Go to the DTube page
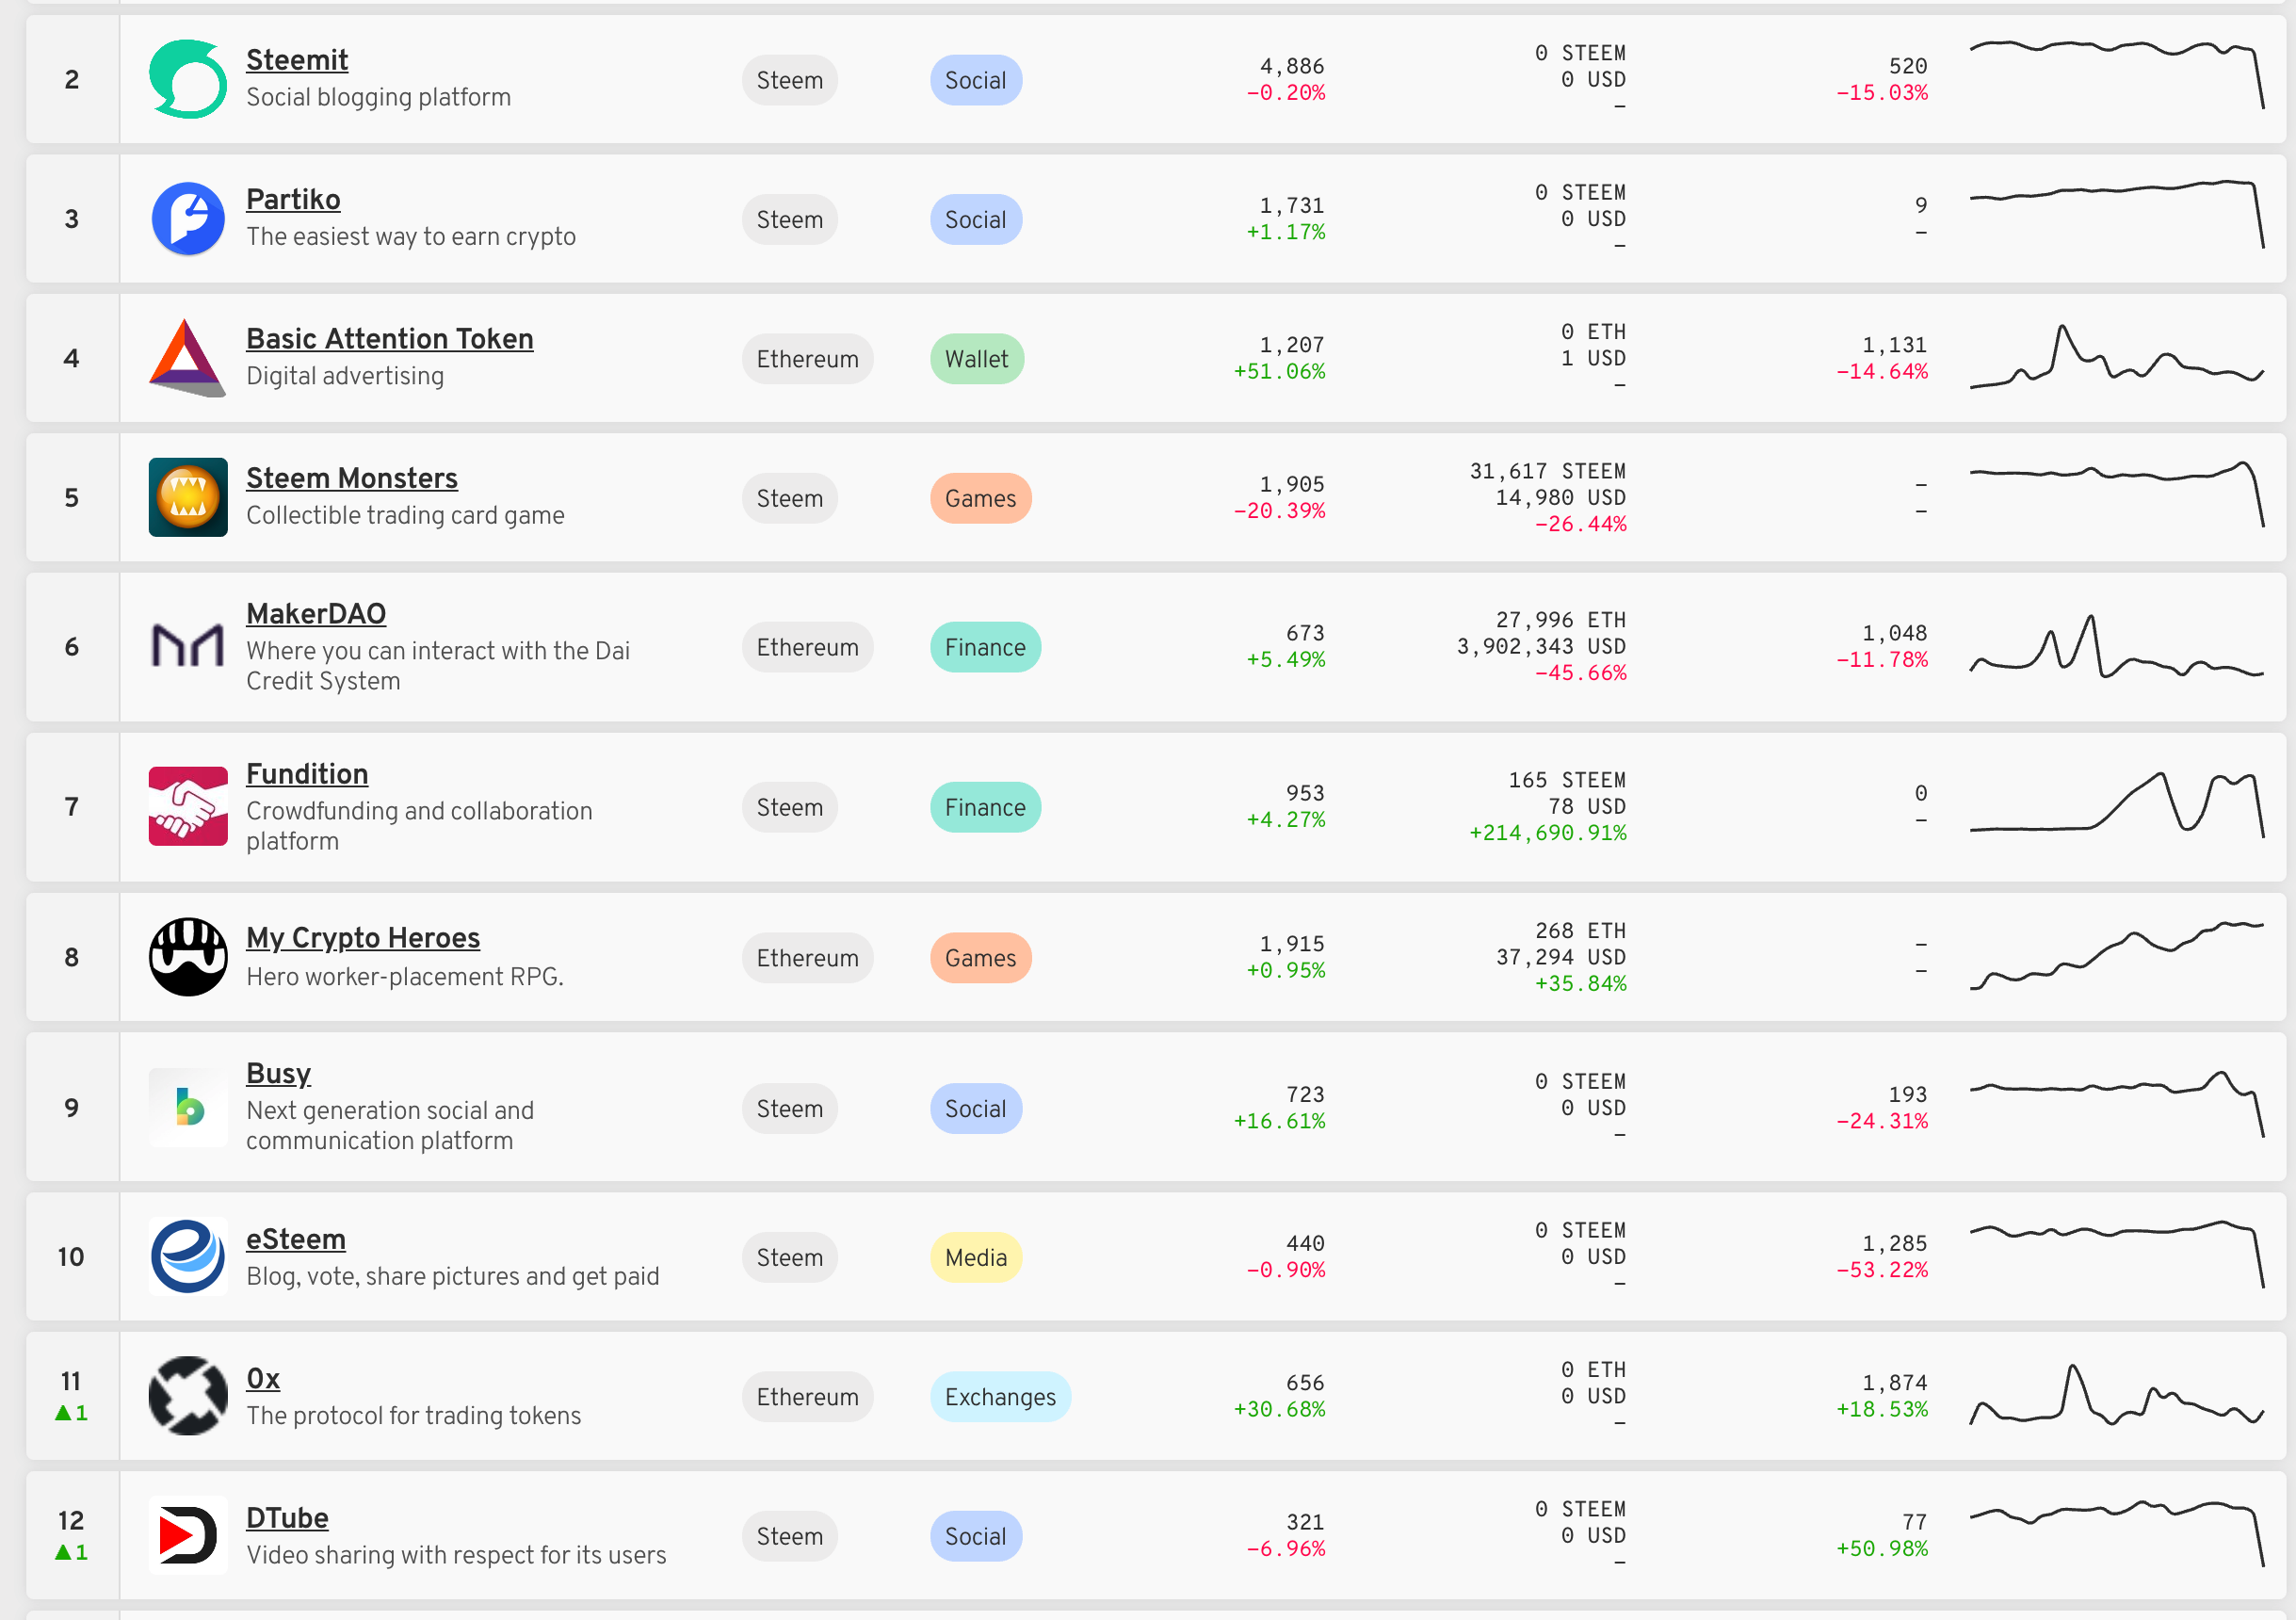The image size is (2296, 1620). [x=287, y=1518]
